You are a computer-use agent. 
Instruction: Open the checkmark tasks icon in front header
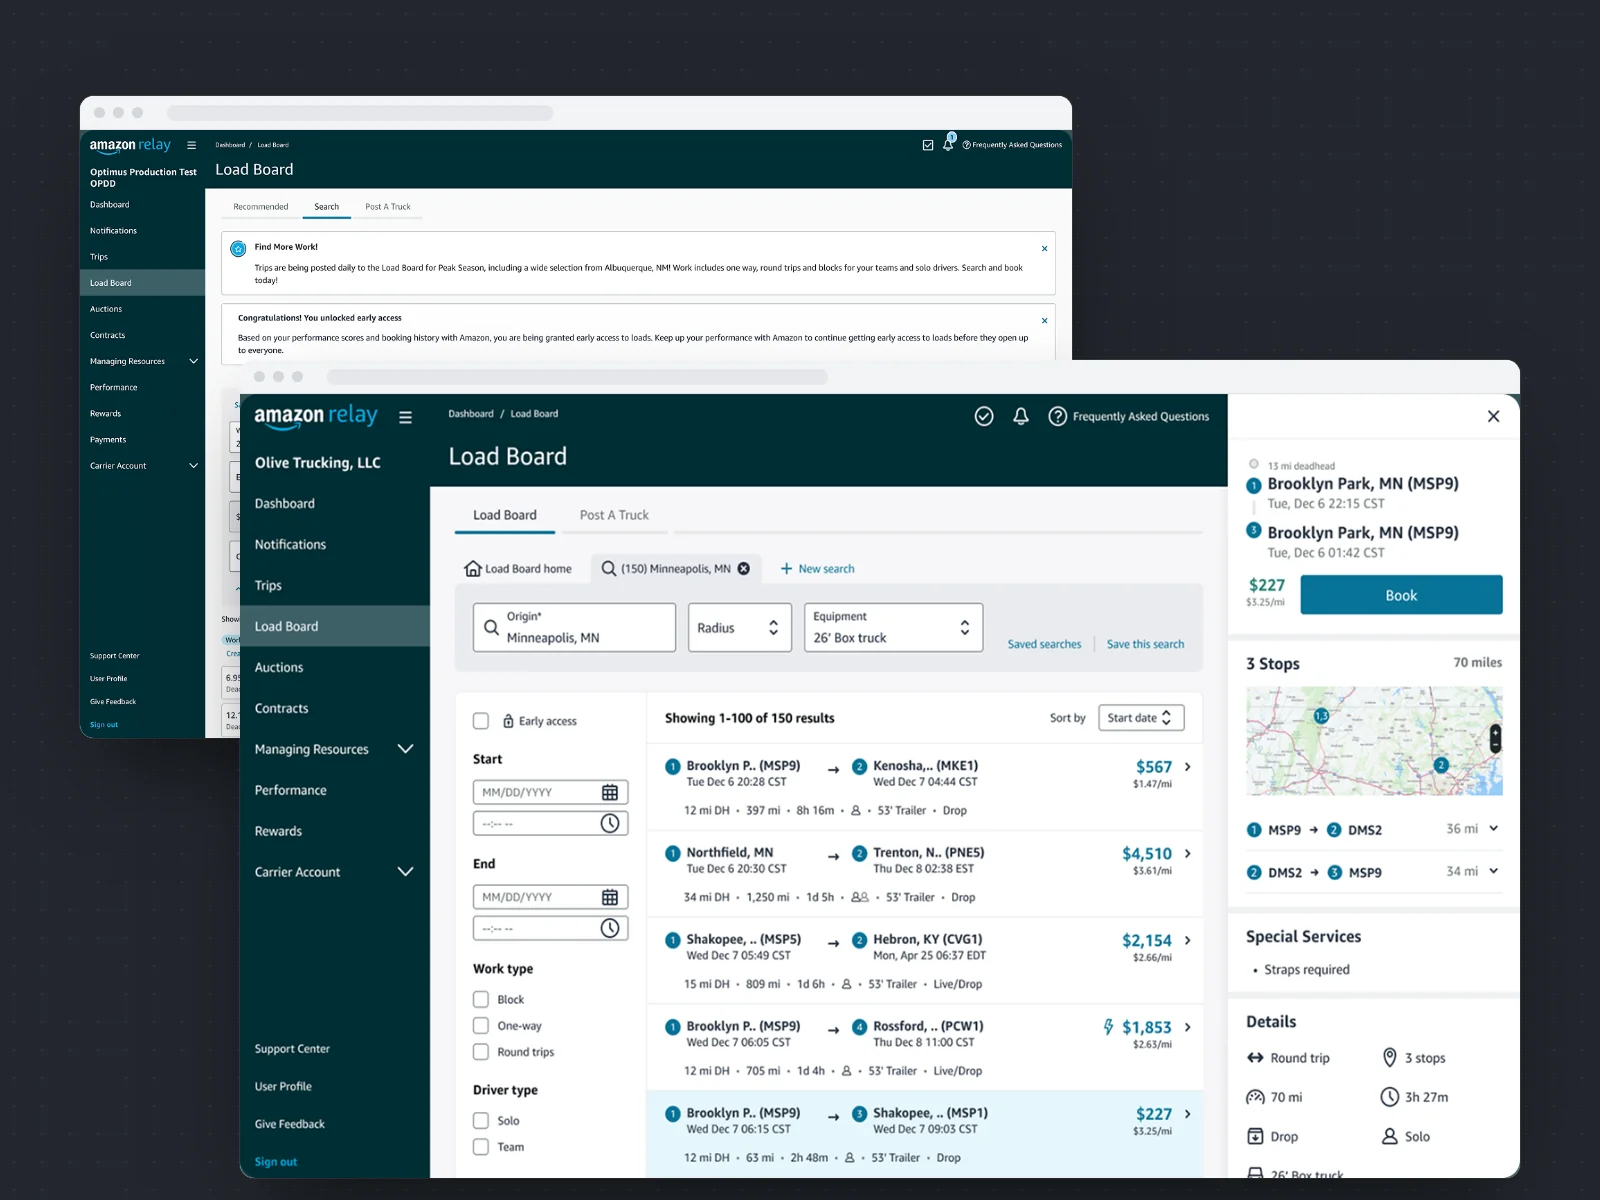tap(984, 416)
